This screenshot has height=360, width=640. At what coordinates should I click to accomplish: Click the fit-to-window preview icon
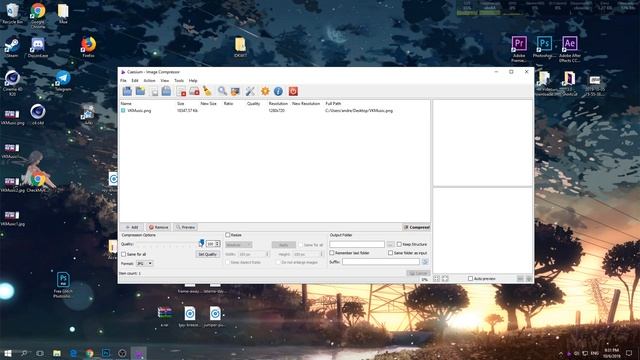coord(436,278)
